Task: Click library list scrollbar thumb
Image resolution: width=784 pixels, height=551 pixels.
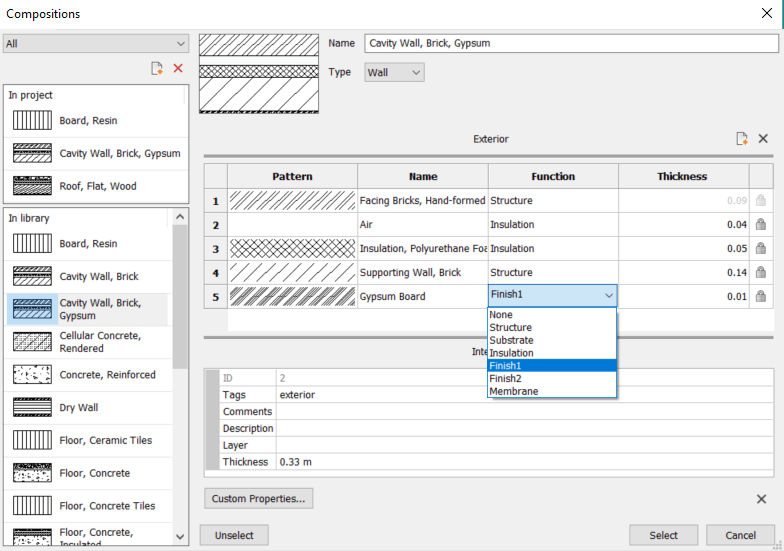Action: [180, 296]
